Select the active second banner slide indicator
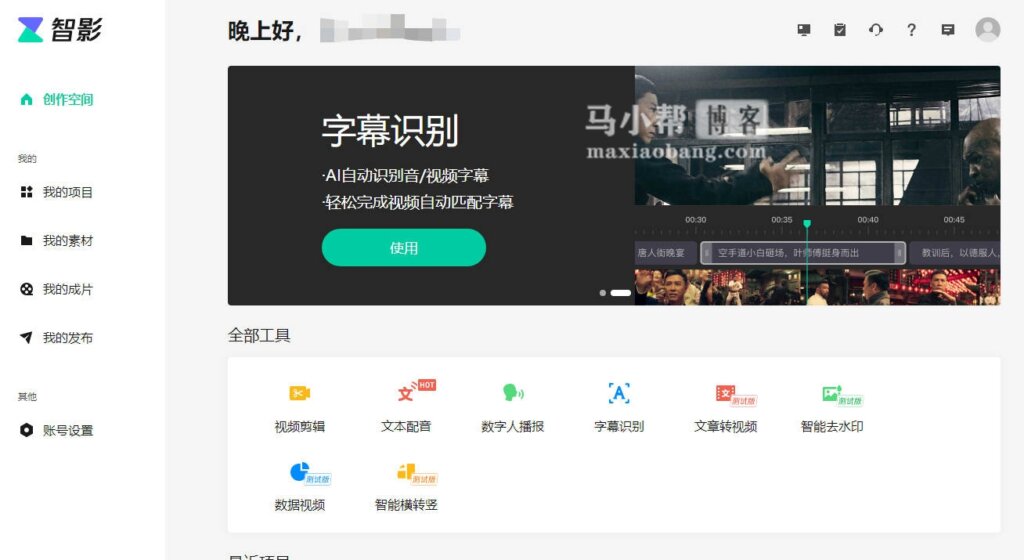 click(x=620, y=293)
